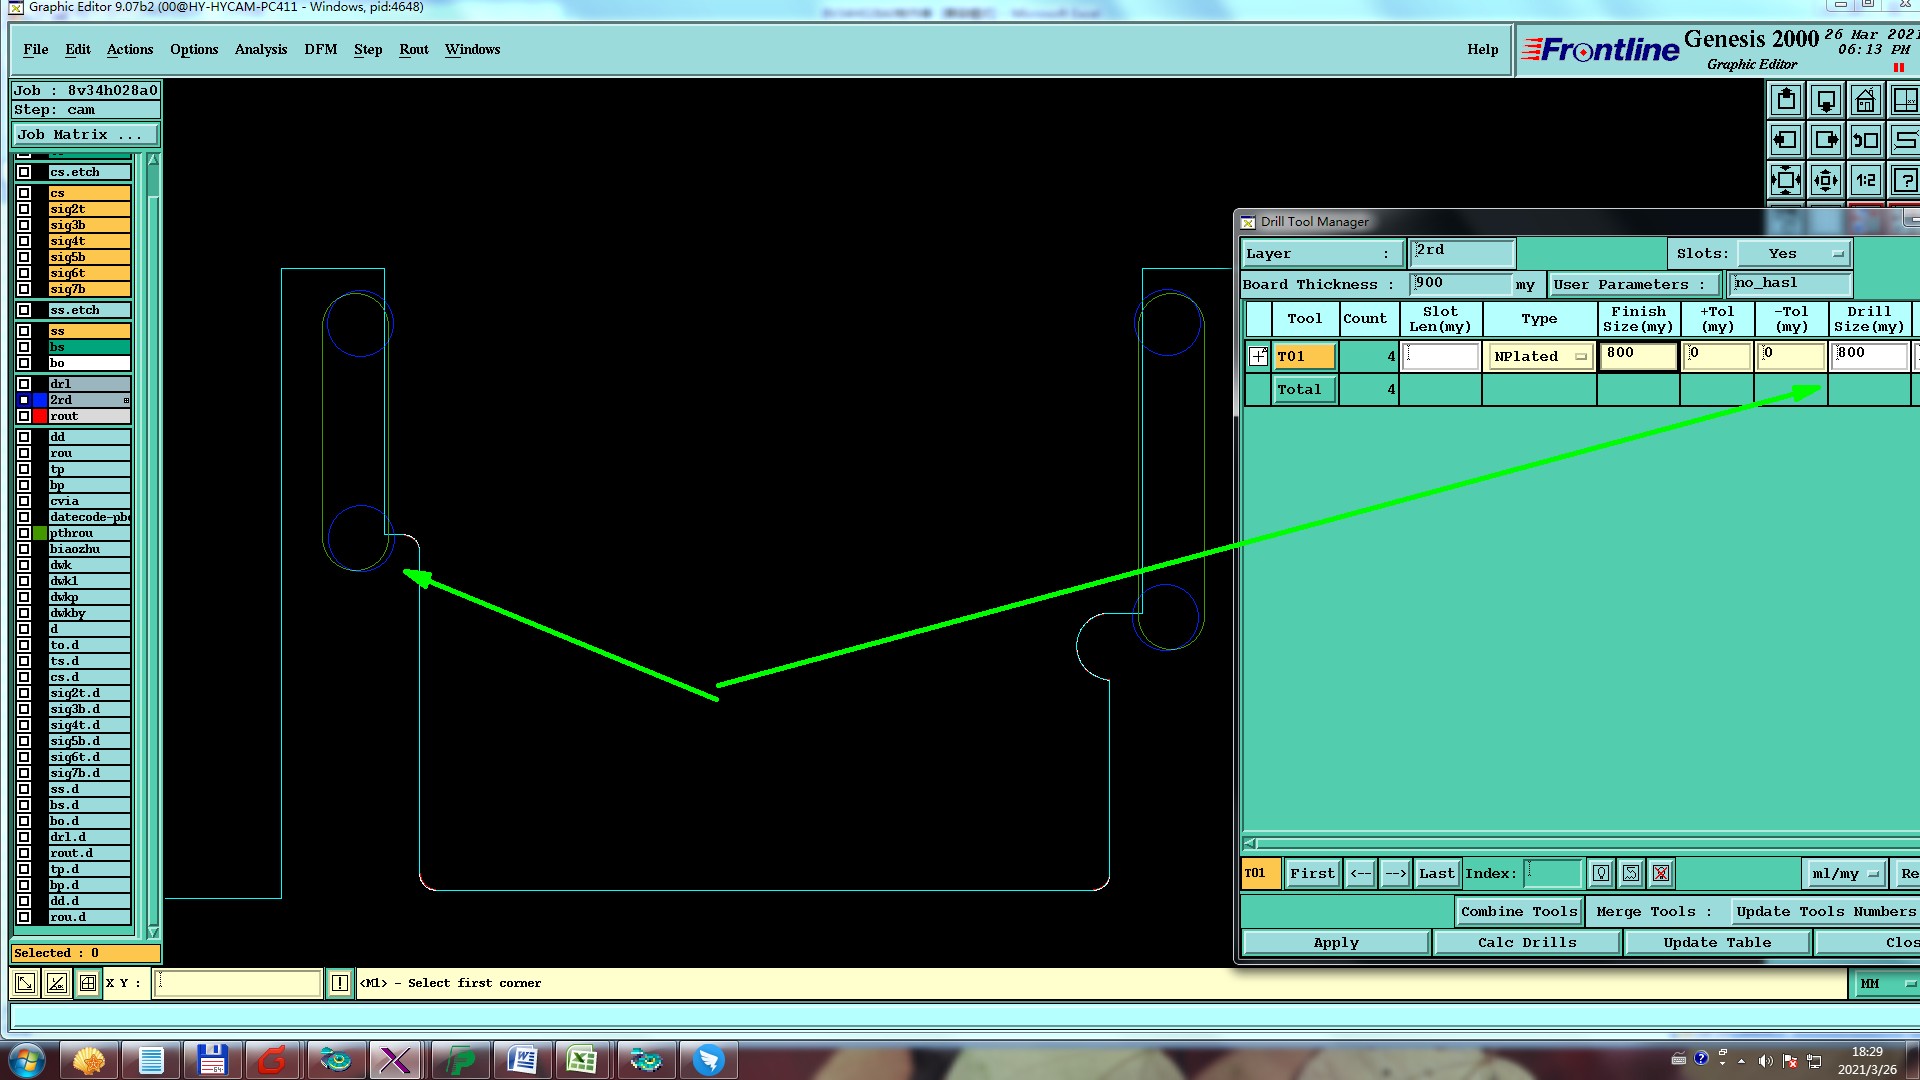
Task: Open the DFM menu
Action: point(320,49)
